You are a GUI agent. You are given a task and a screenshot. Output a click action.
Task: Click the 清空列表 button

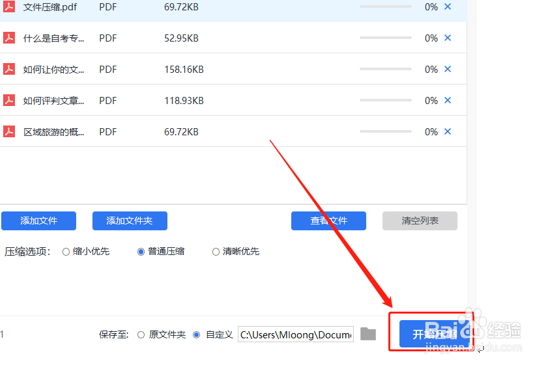click(x=420, y=221)
